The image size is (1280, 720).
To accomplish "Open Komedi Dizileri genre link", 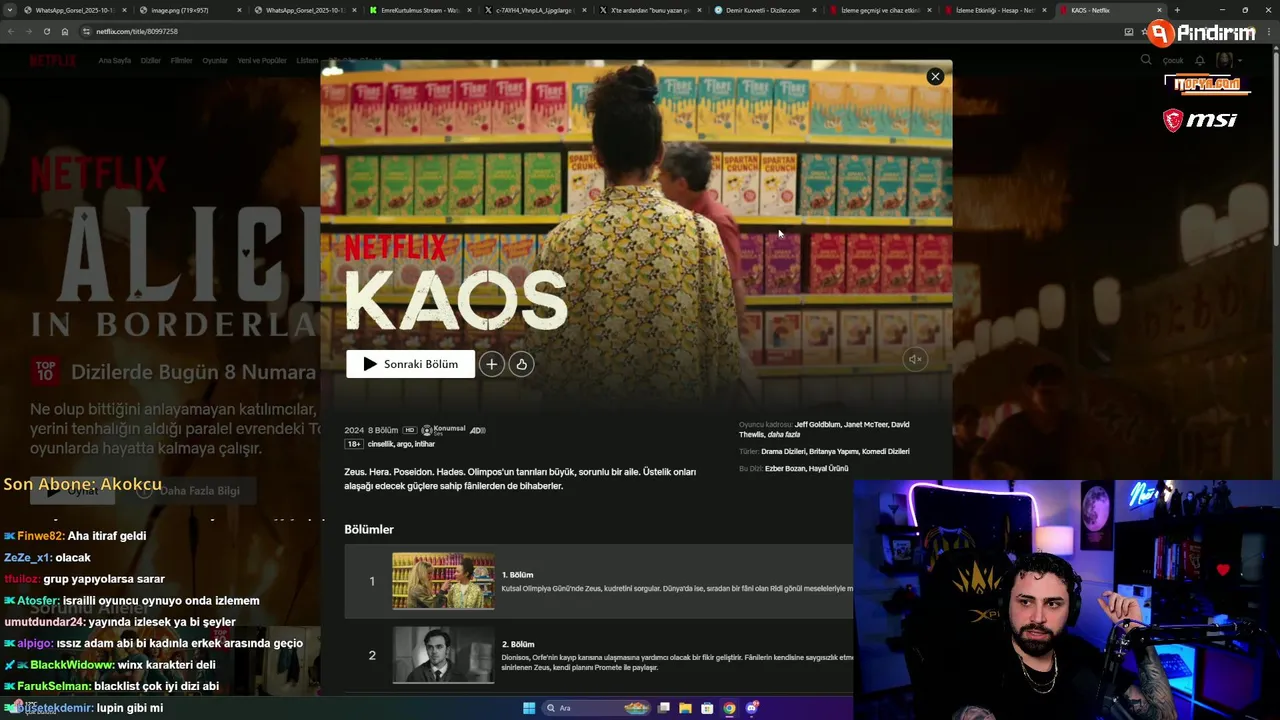I will (x=884, y=451).
